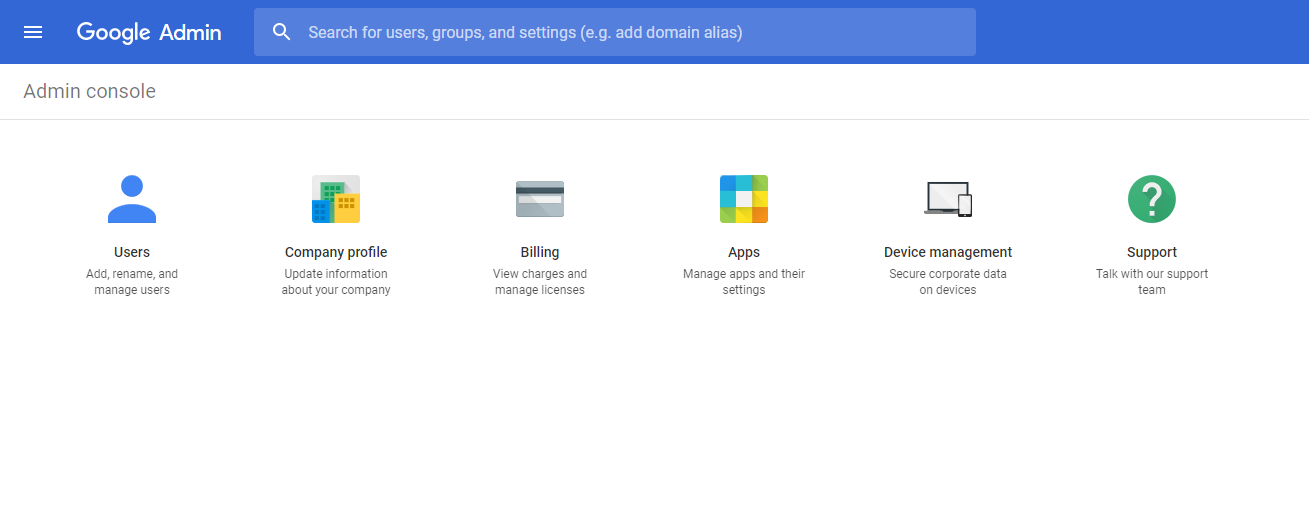
Task: Select the Billing credit card icon
Action: (540, 199)
